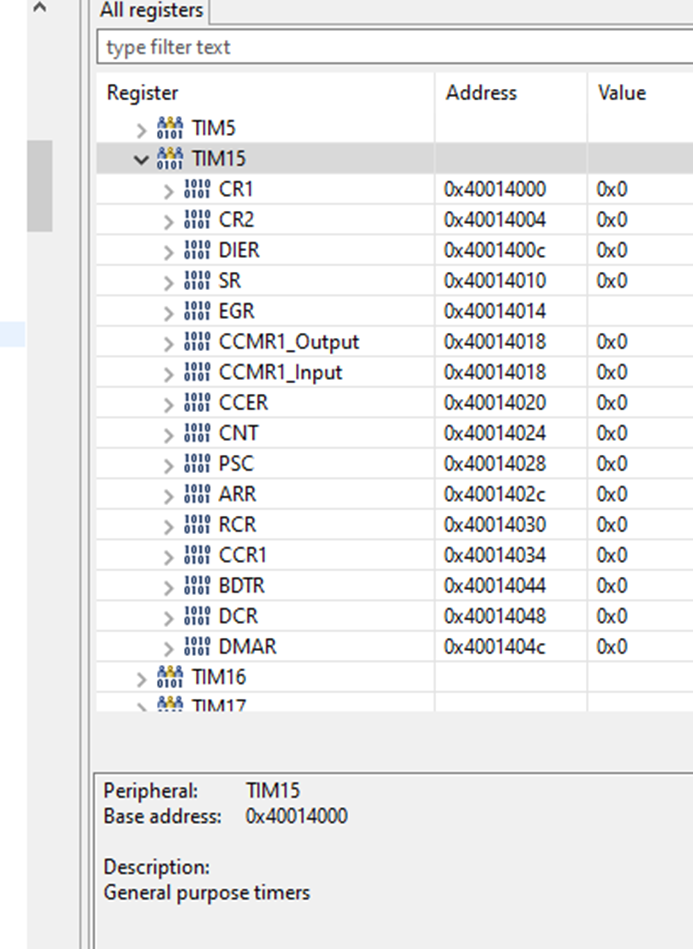Expand the CCER register bitfields
This screenshot has width=693, height=949.
[x=168, y=405]
